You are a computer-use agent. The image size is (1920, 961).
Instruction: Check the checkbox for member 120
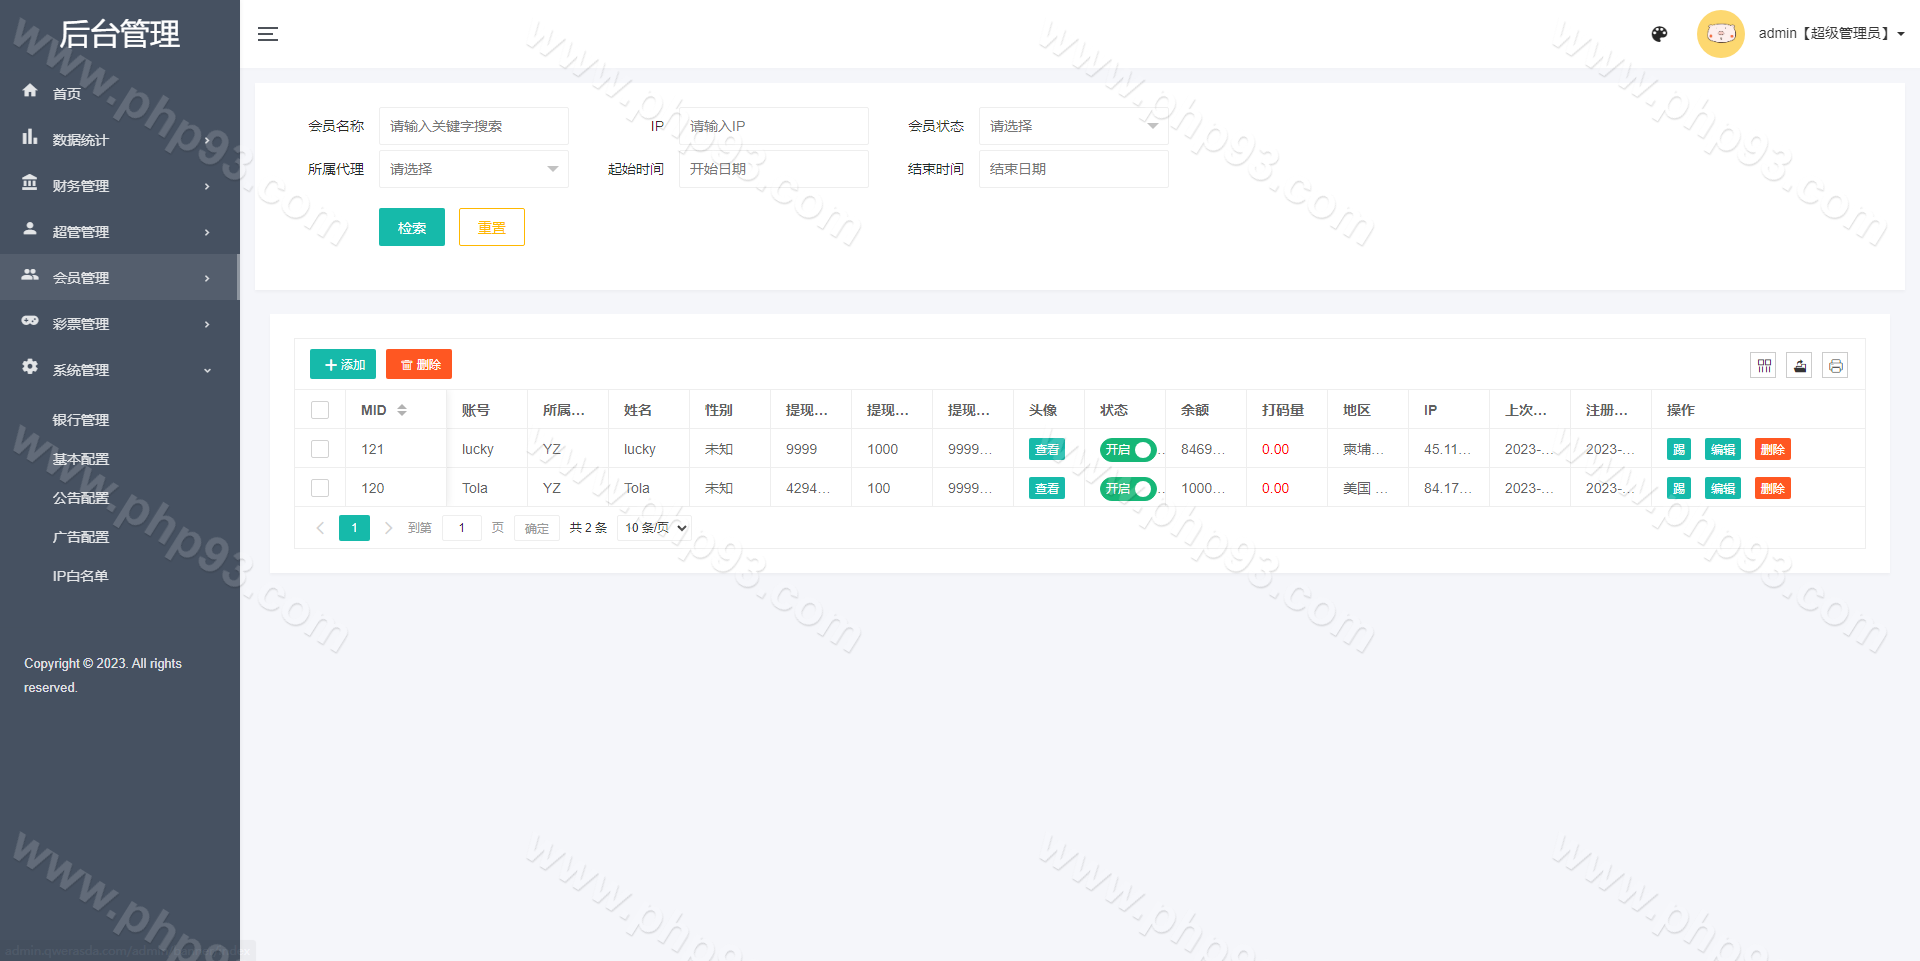320,488
